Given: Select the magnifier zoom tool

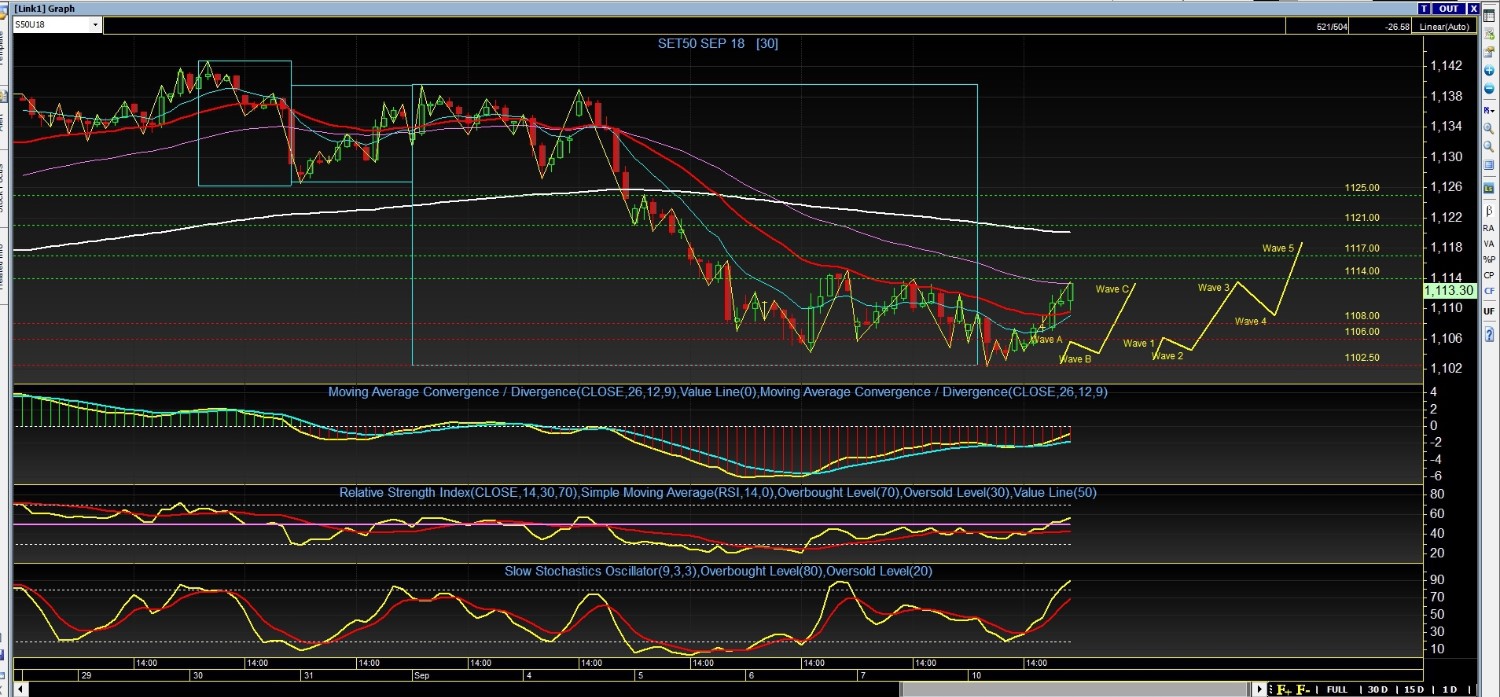Looking at the screenshot, I should pyautogui.click(x=1489, y=128).
